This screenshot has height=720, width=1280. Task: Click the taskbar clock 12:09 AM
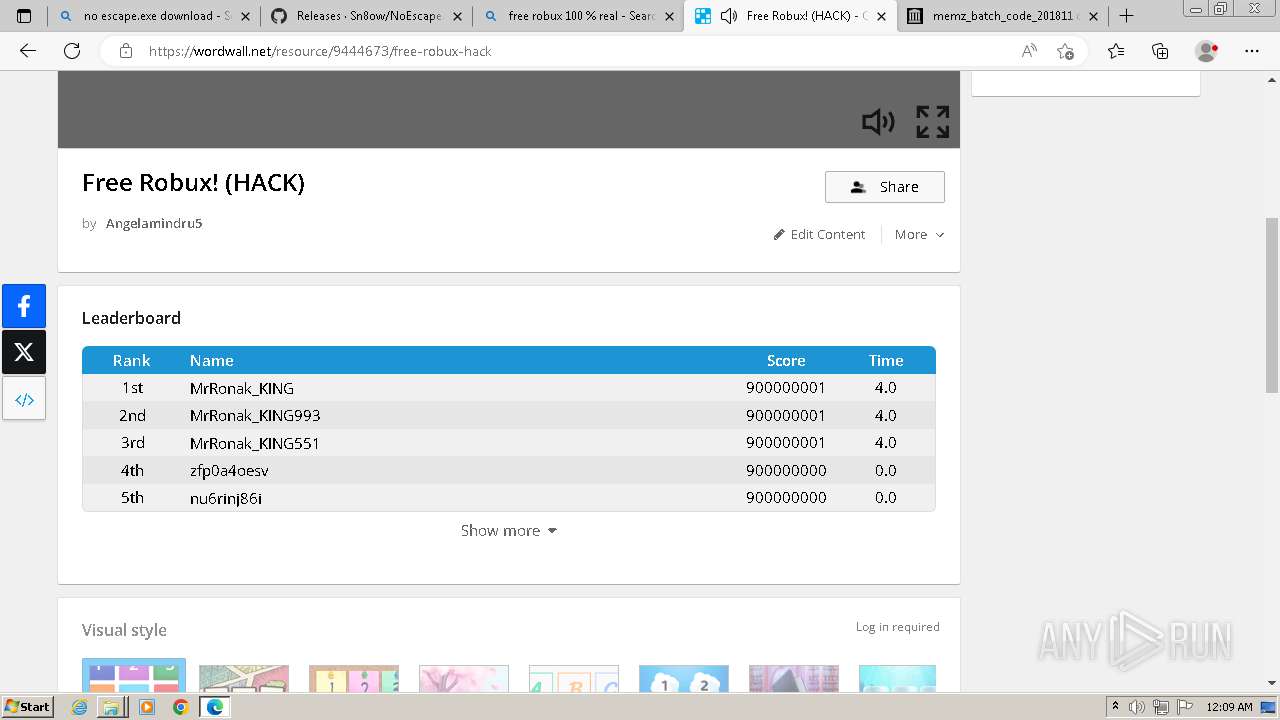(x=1229, y=707)
